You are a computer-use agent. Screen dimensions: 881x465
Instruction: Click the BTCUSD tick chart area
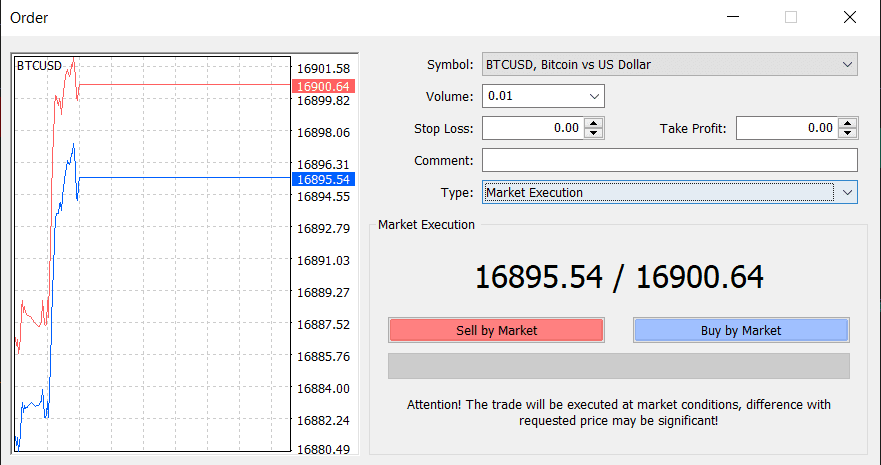(152, 254)
